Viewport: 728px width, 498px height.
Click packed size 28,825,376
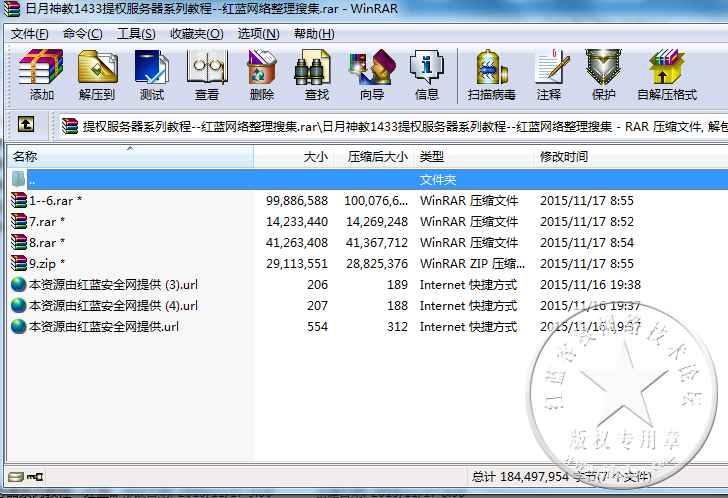click(377, 264)
